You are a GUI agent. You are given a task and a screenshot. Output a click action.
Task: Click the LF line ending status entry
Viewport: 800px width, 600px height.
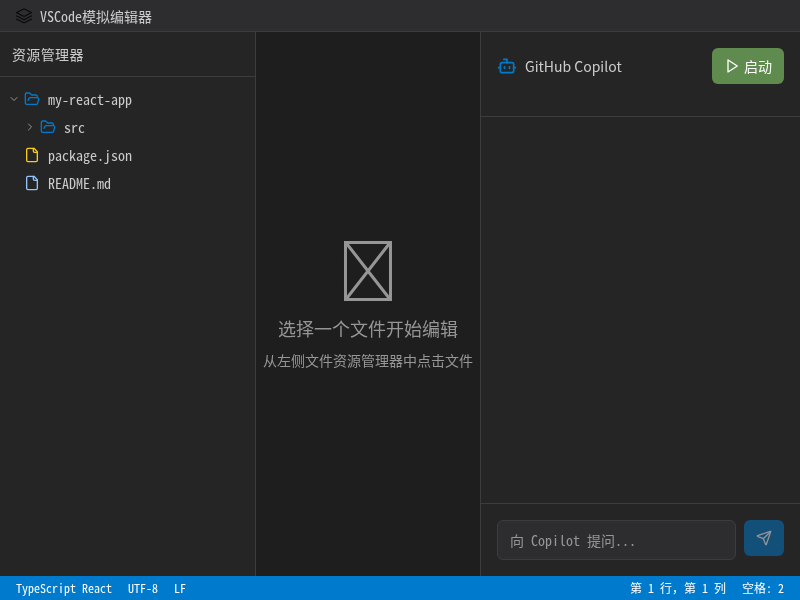(x=180, y=589)
